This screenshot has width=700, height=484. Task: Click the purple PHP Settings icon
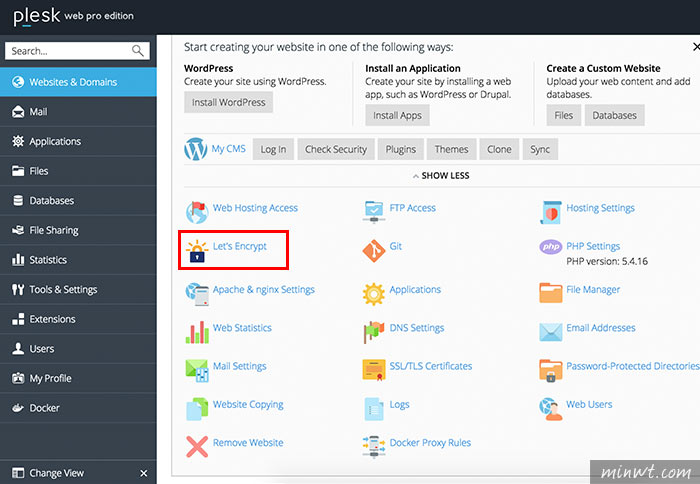[x=550, y=246]
